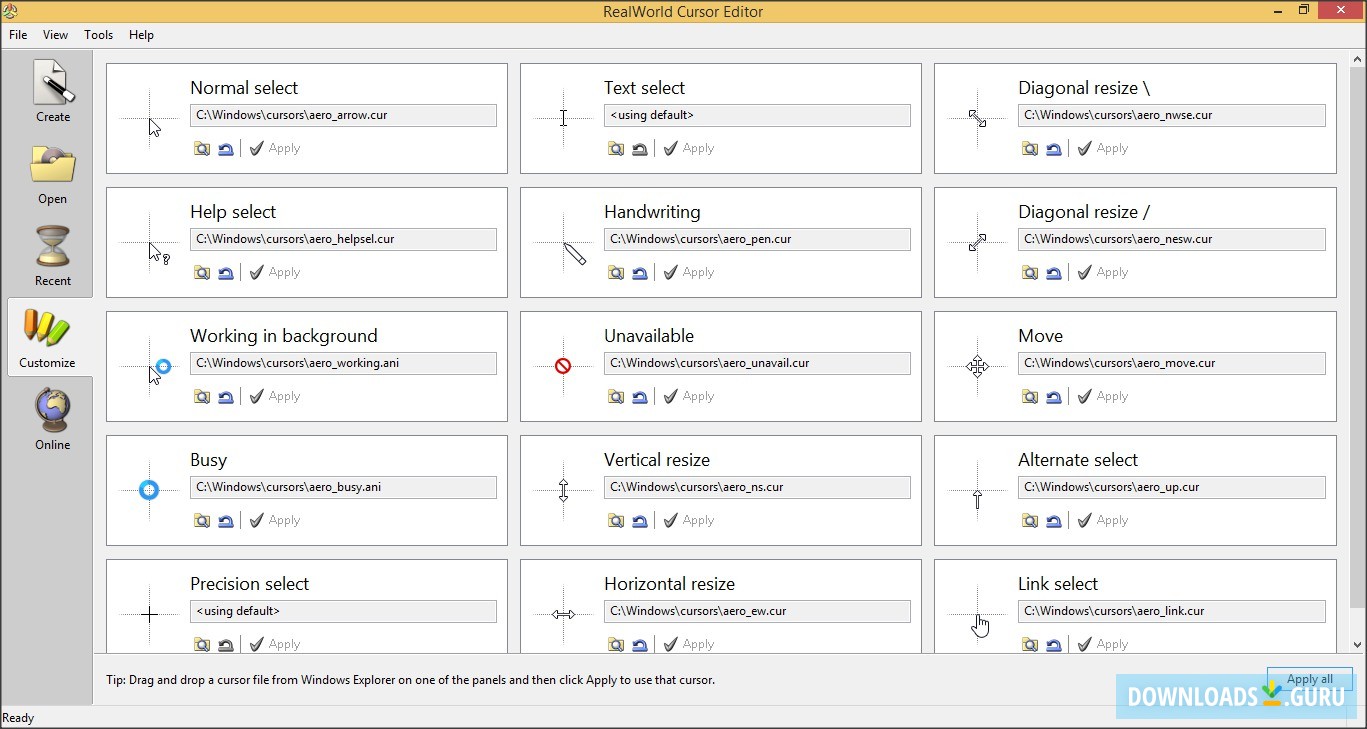1367x729 pixels.
Task: Click the Text select path field
Action: 757,115
